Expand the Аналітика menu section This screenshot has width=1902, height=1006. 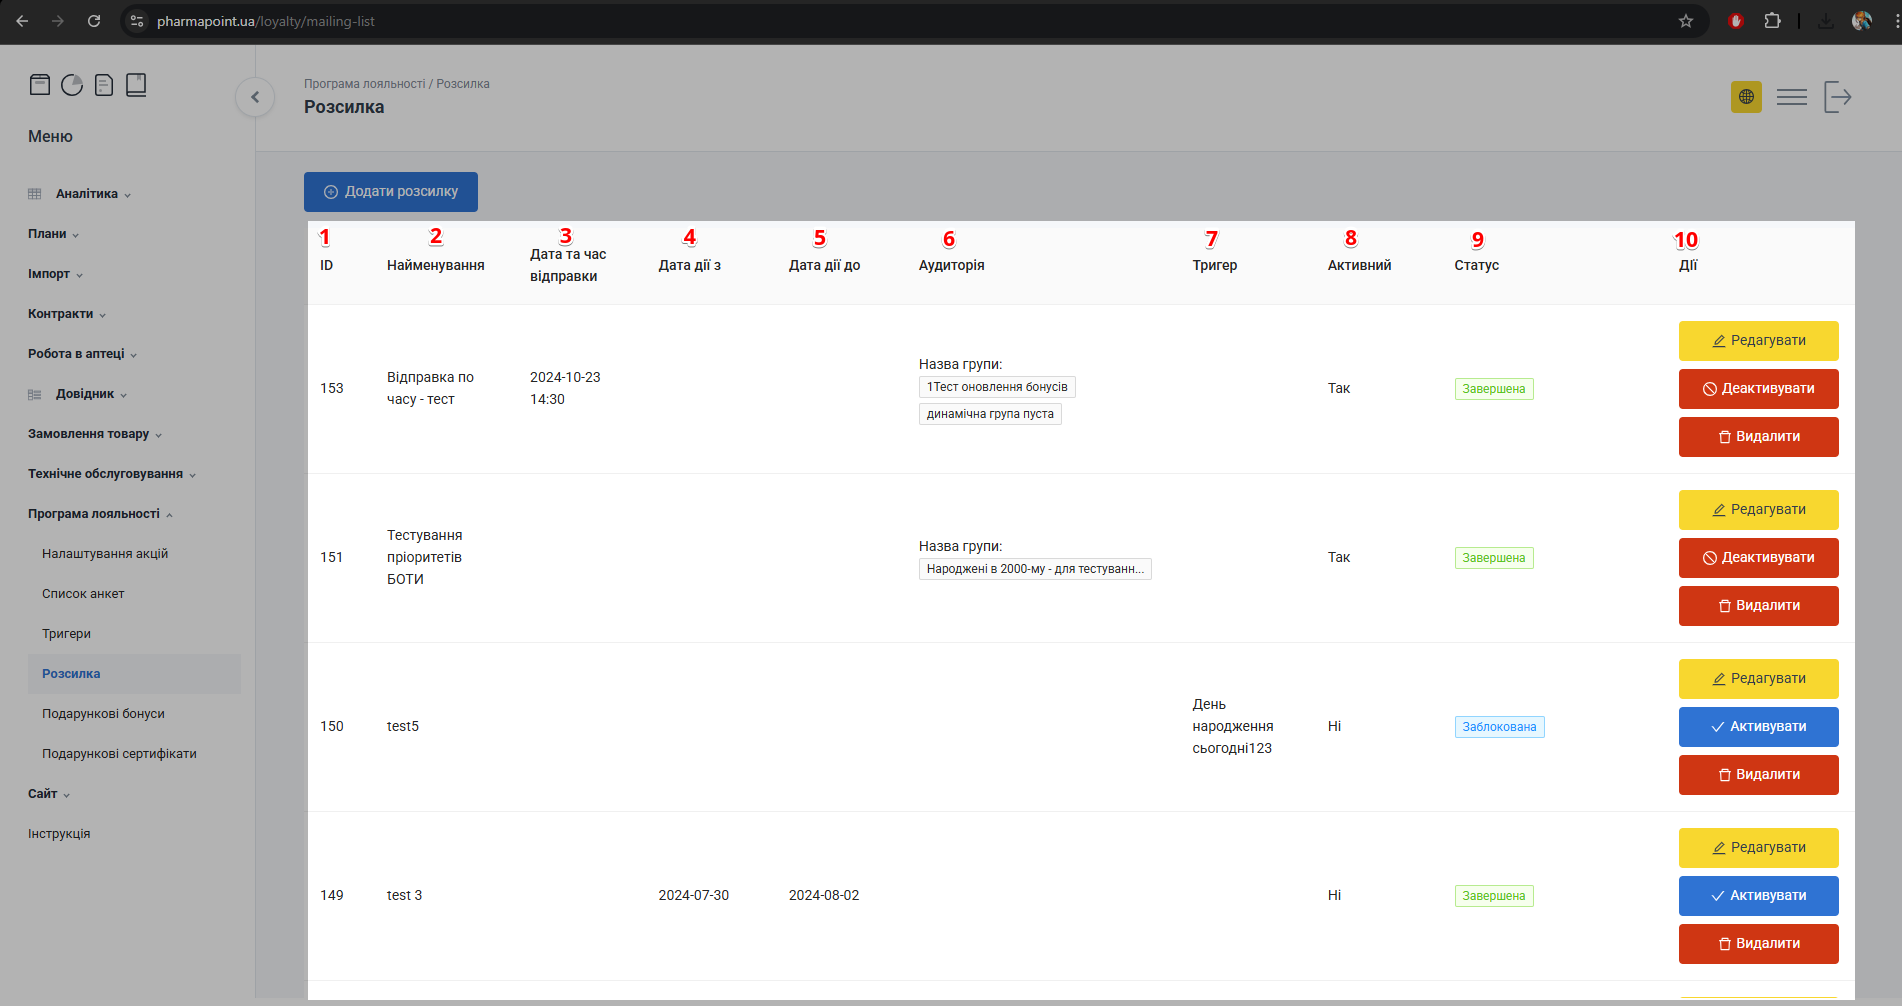[x=87, y=194]
